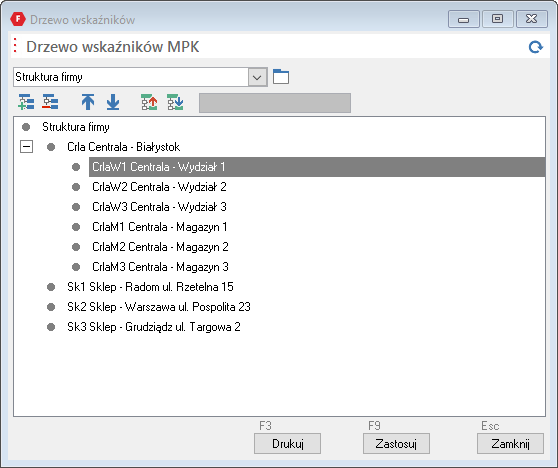The height and width of the screenshot is (468, 558).
Task: Select the Struktura firmy root node
Action: click(76, 127)
